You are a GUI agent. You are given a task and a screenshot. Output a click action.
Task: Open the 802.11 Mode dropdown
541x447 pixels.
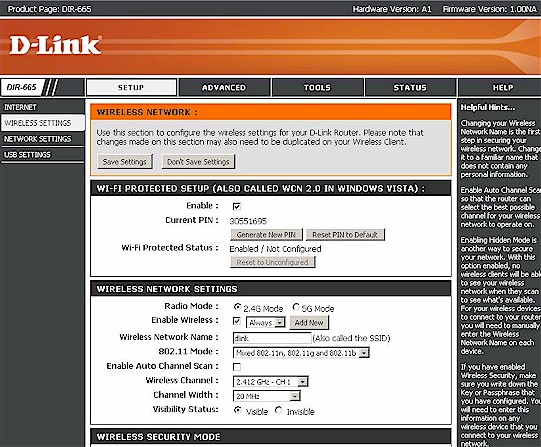[301, 353]
